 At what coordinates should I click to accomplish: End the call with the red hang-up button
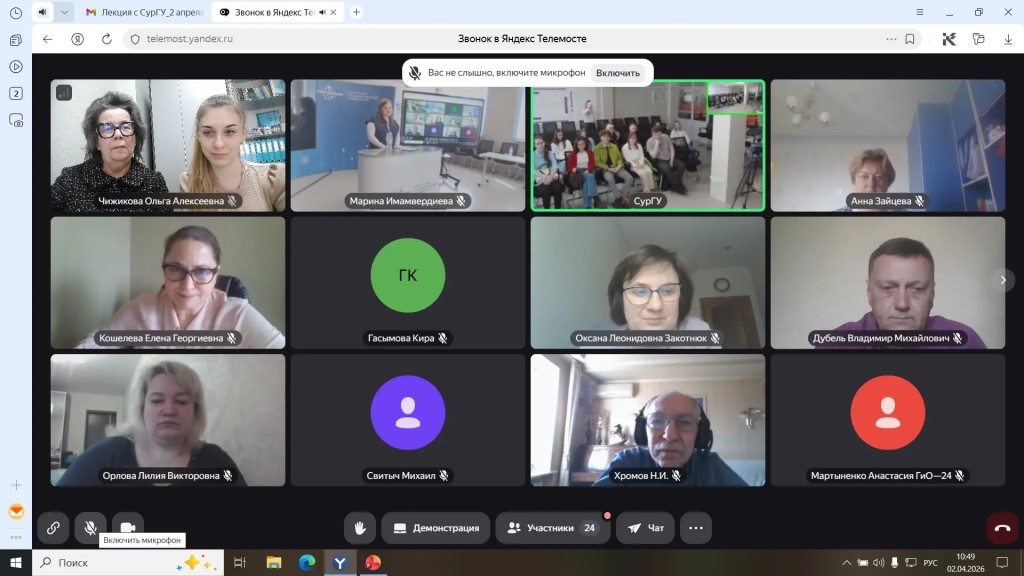point(1002,528)
